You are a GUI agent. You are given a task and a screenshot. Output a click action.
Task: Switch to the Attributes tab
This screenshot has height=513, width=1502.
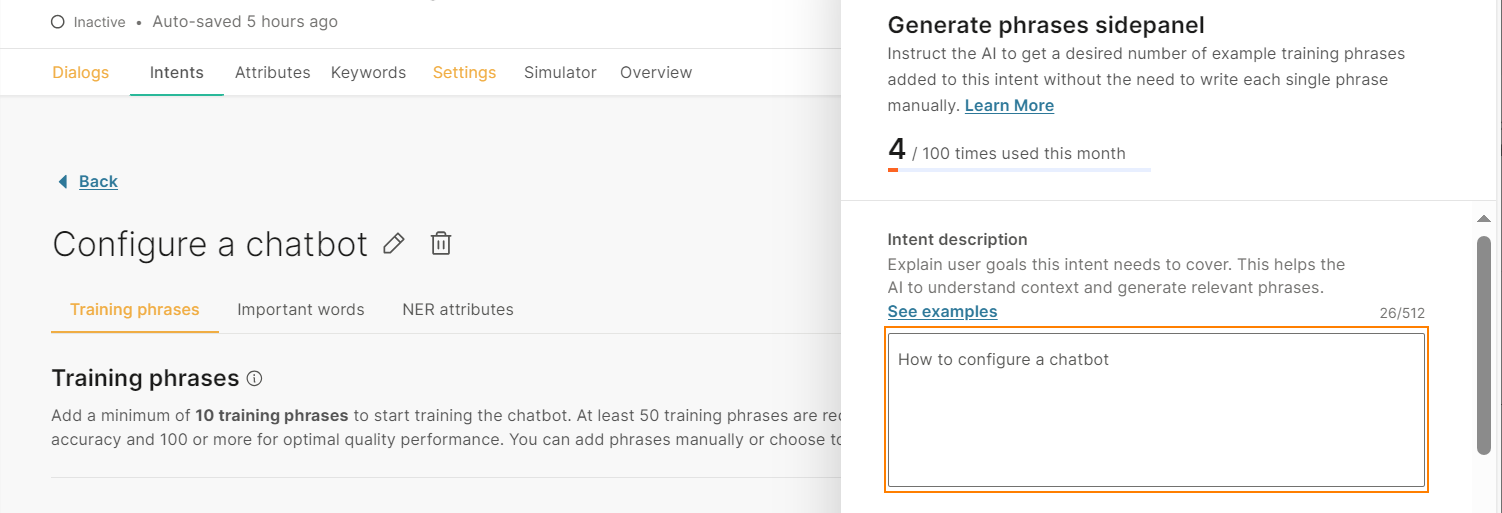click(272, 72)
